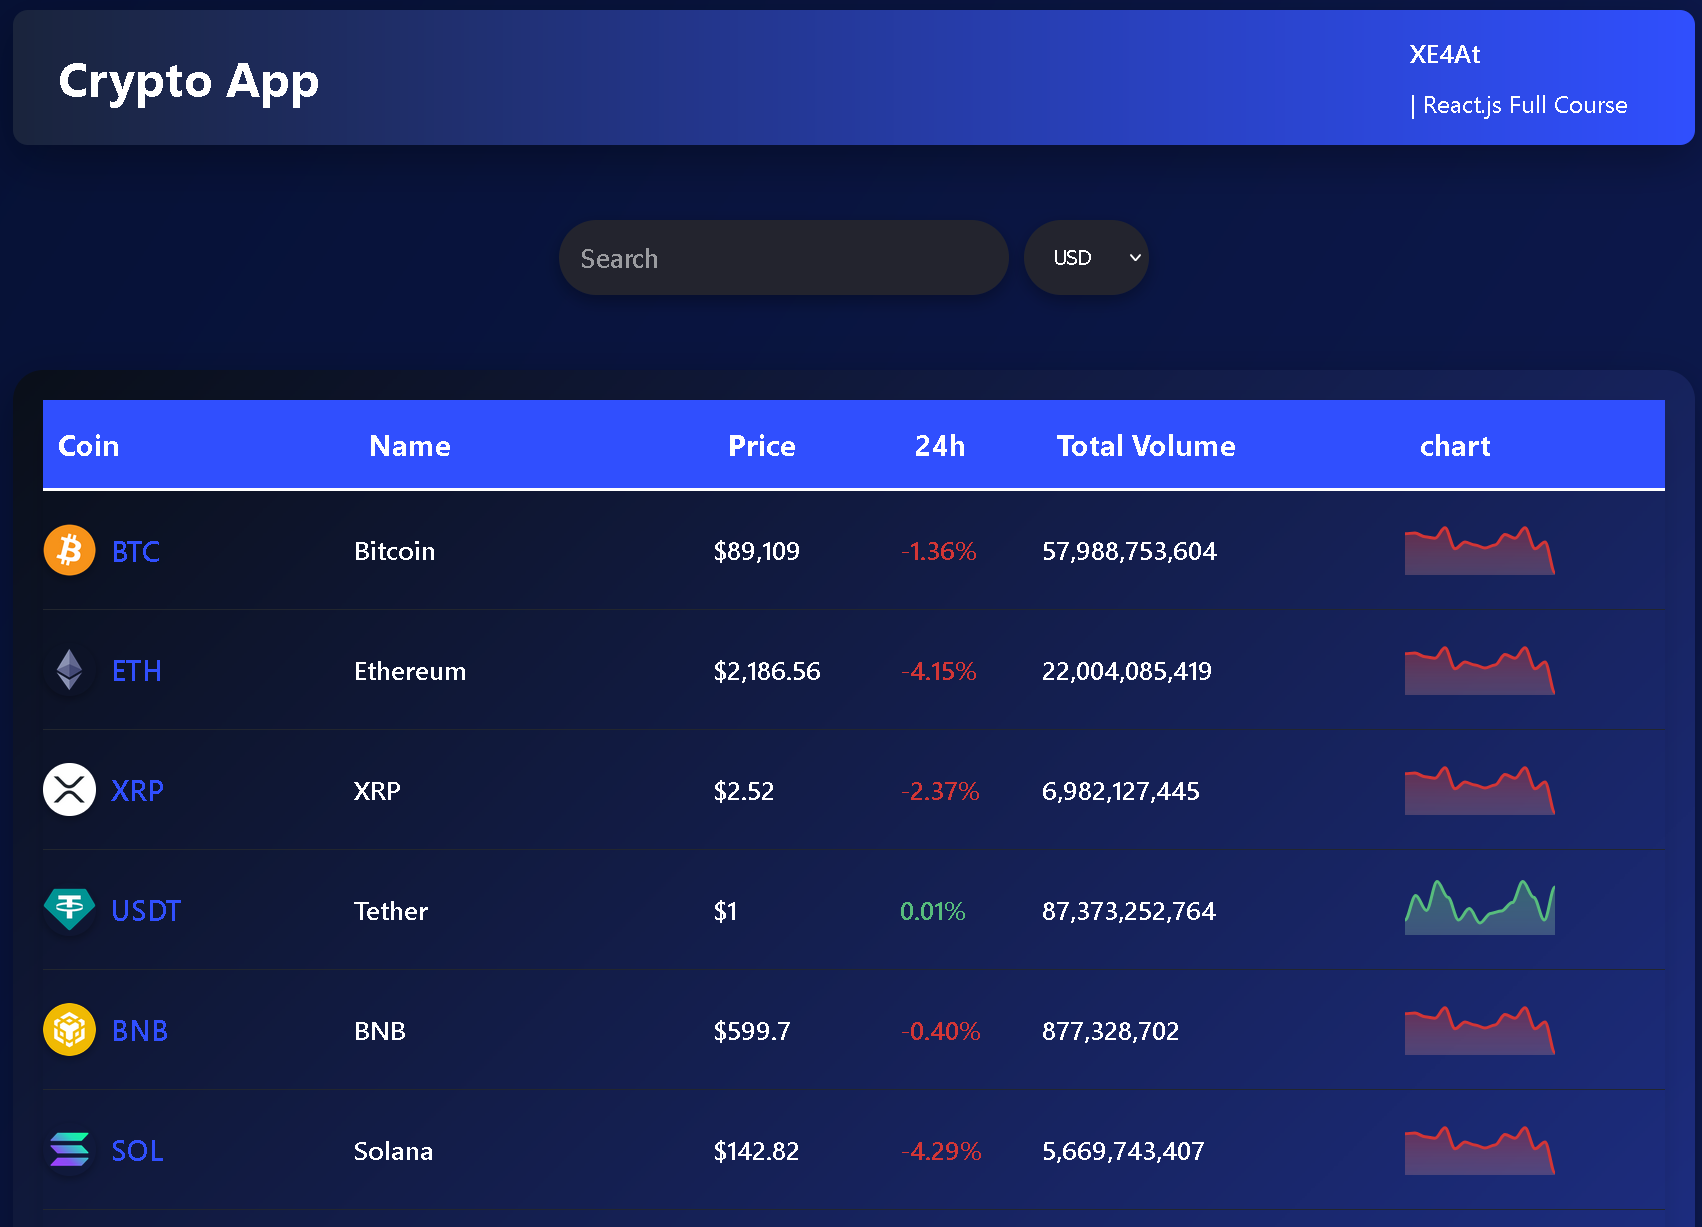Viewport: 1702px width, 1227px height.
Task: Click the XE4At header text
Action: [1444, 54]
